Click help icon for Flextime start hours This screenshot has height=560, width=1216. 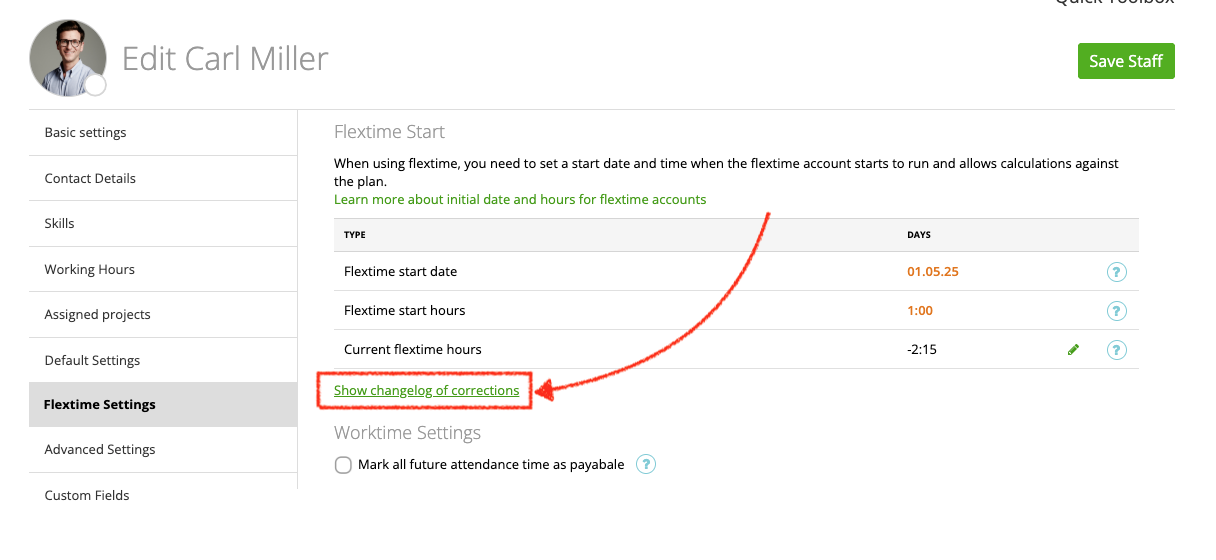(x=1116, y=311)
